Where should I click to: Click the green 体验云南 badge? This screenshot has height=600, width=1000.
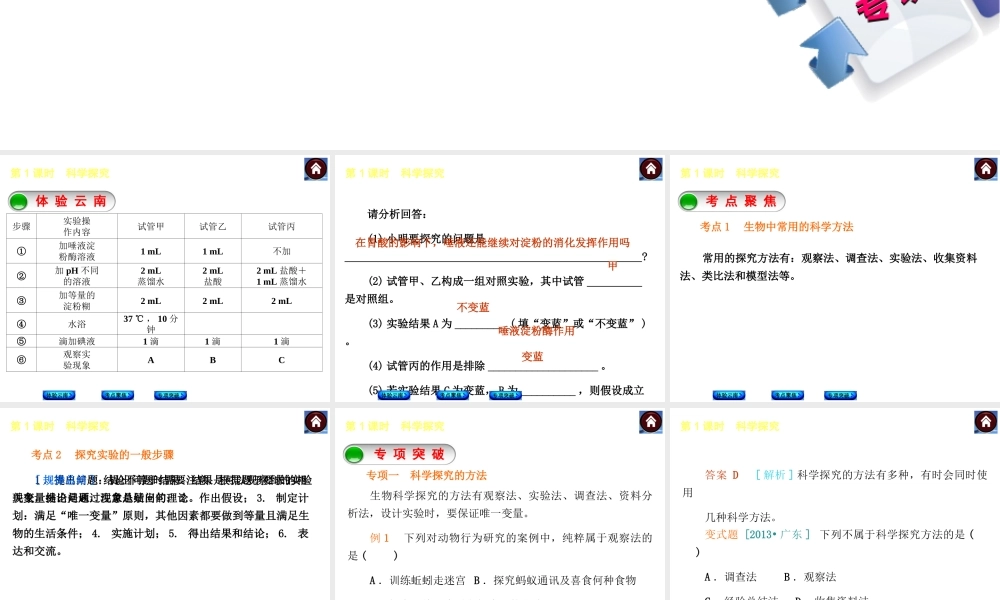coord(61,201)
